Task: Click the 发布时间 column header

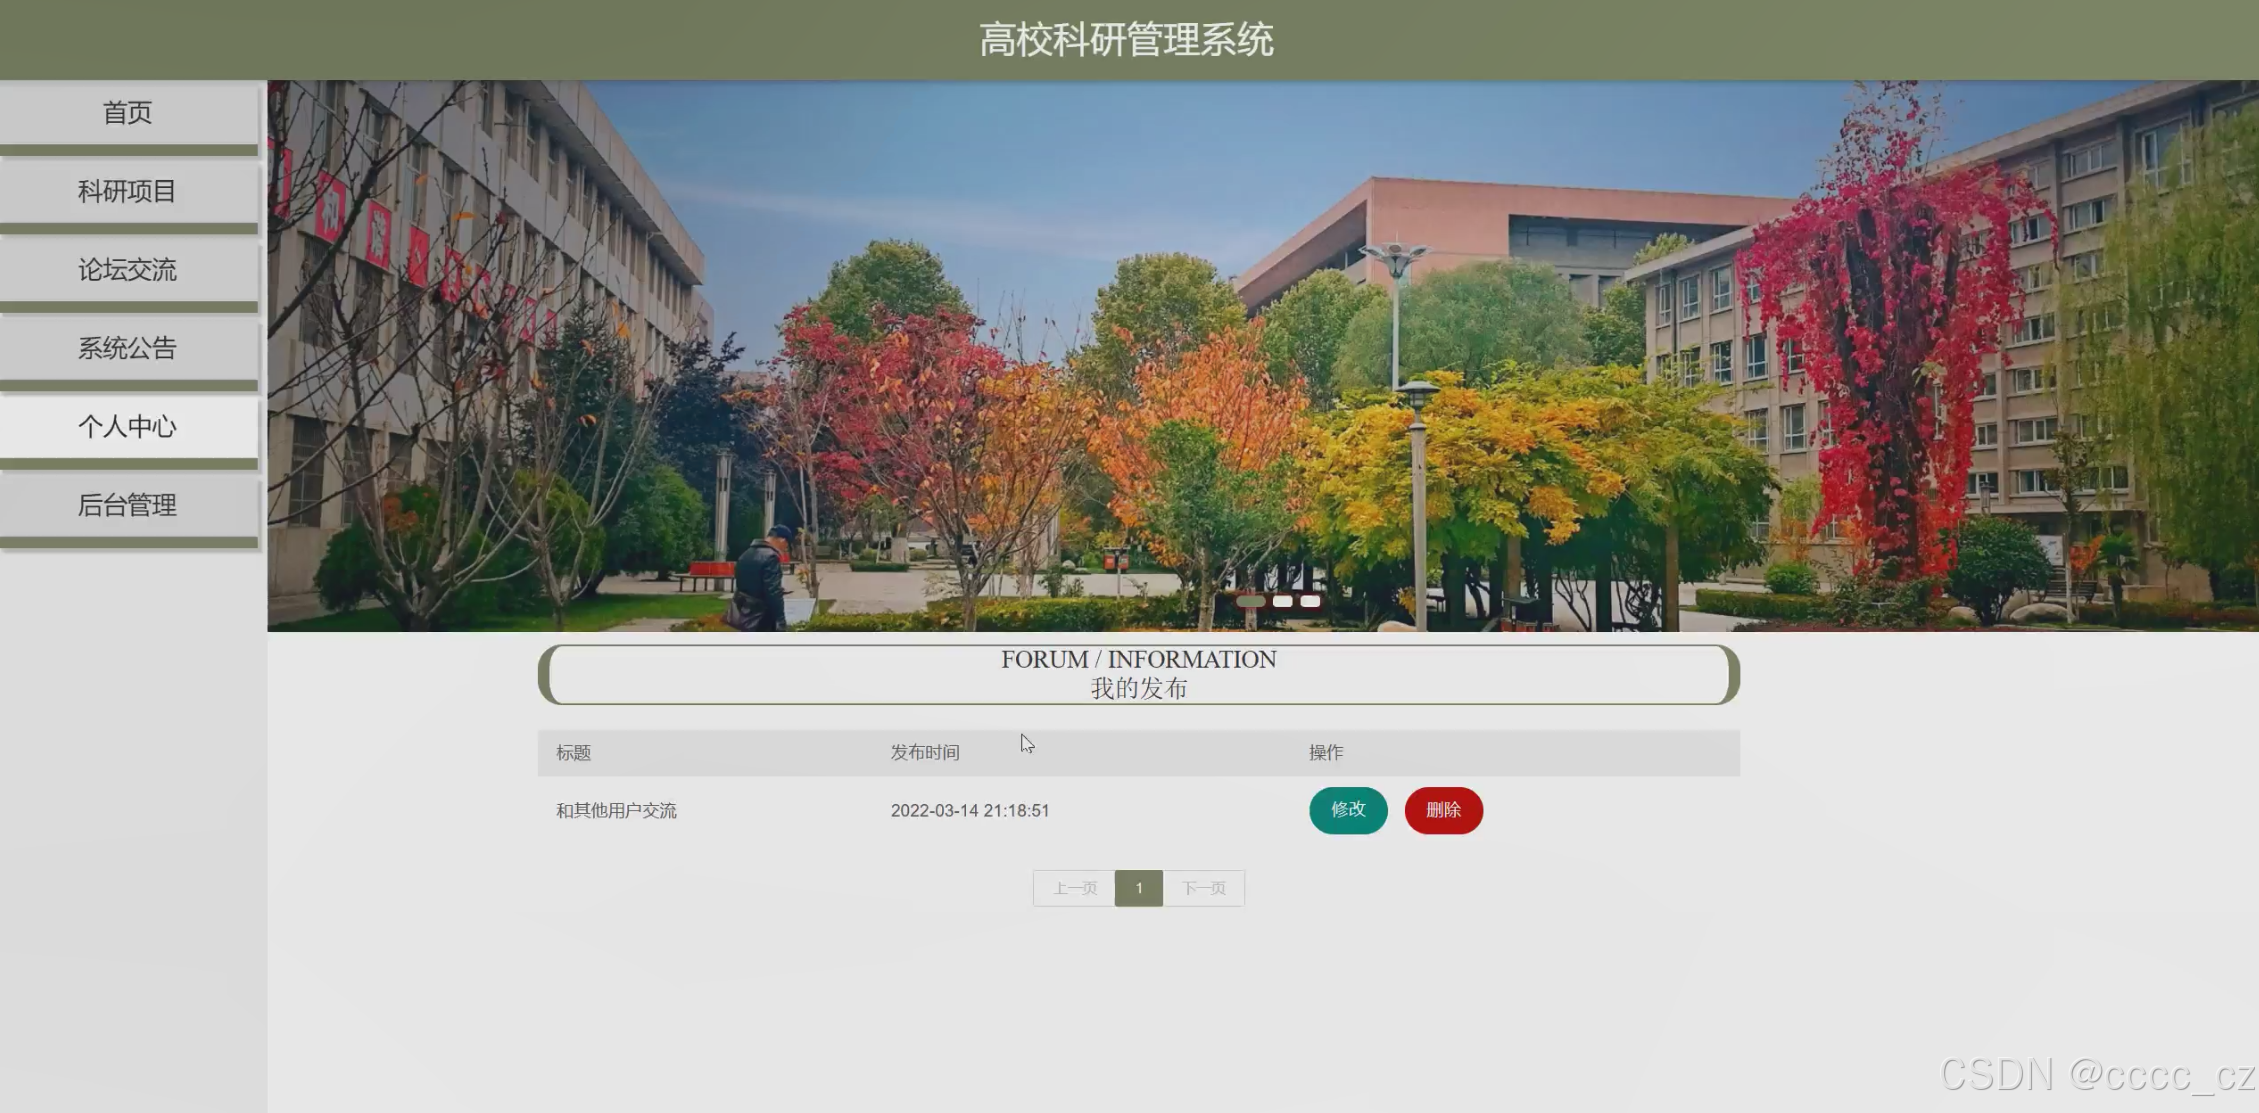Action: (x=925, y=753)
